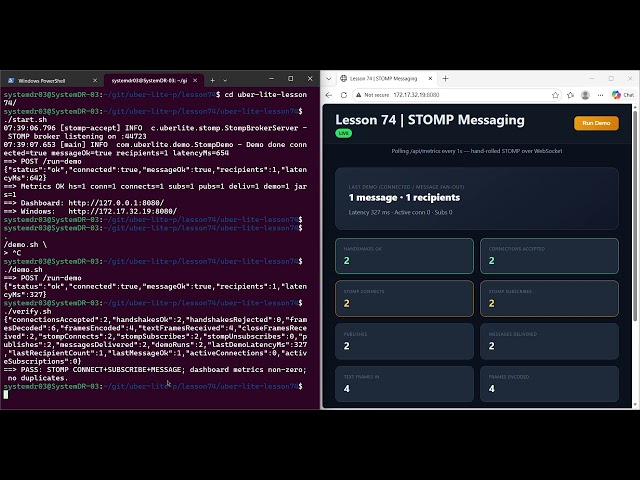Click the Messages Delivered metric card

click(x=549, y=341)
